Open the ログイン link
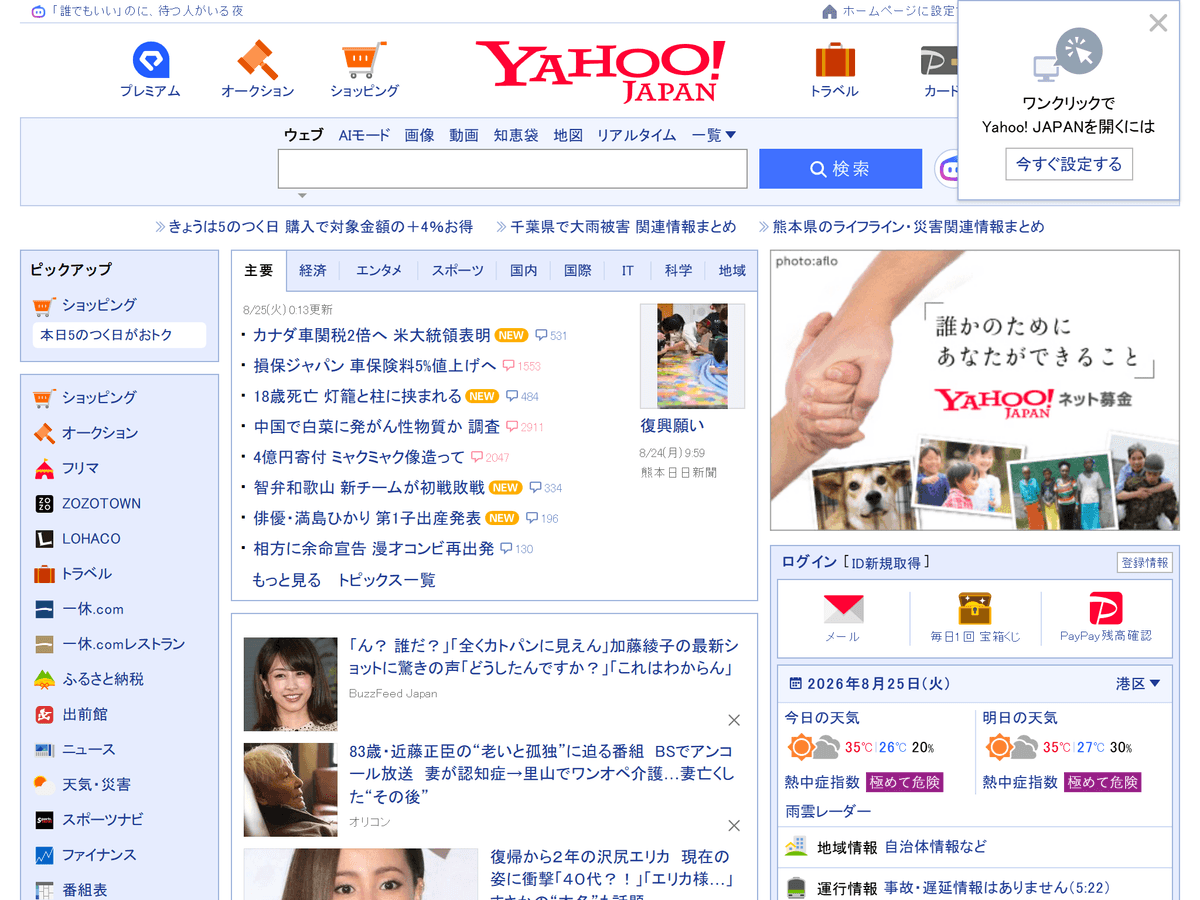Screen dimensions: 1200x900 click(x=809, y=562)
